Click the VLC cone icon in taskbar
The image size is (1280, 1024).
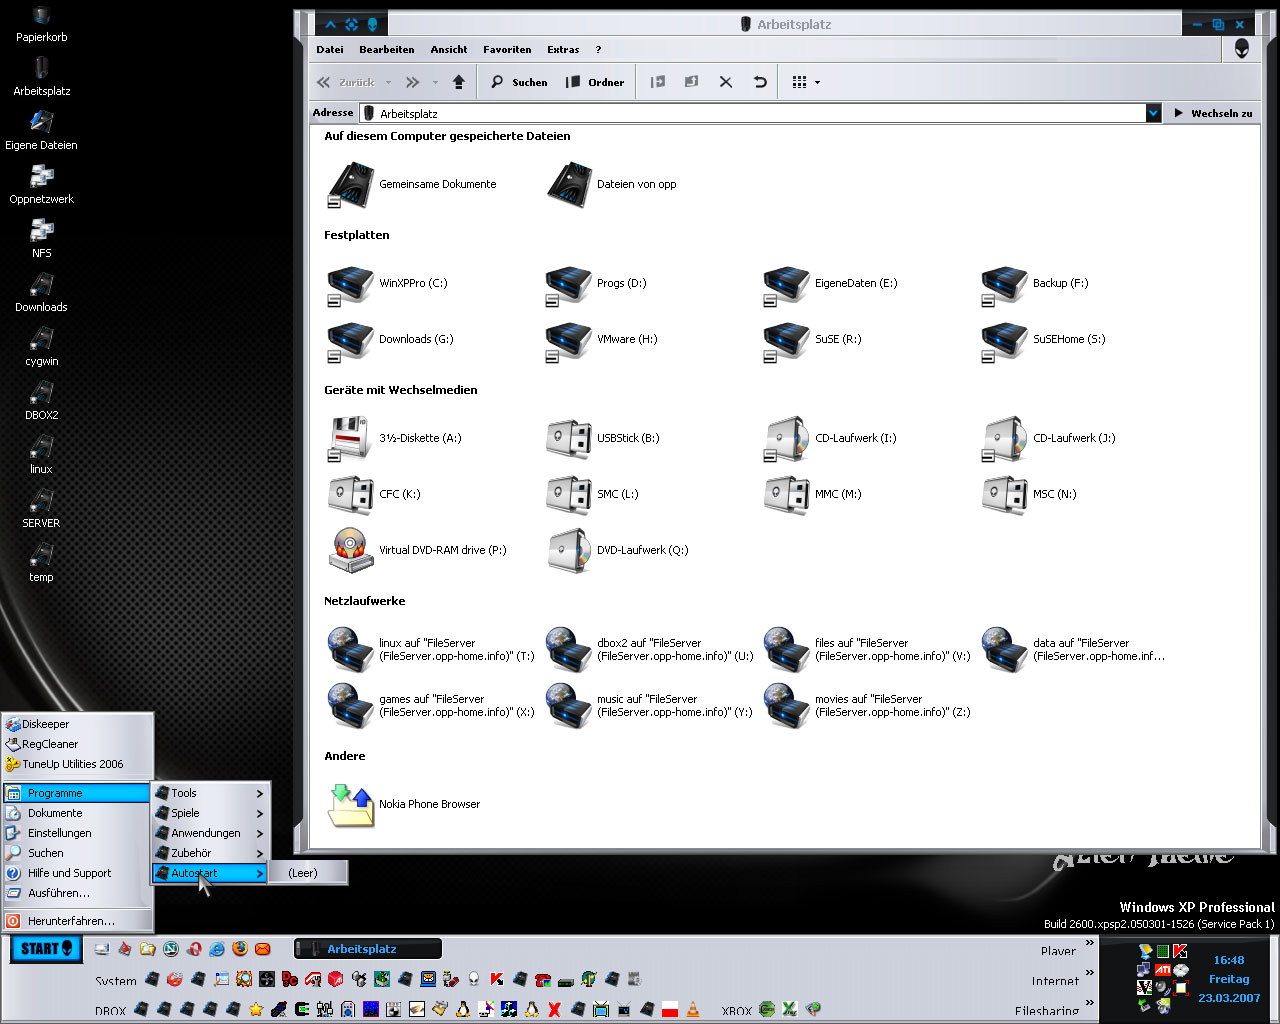coord(692,1010)
